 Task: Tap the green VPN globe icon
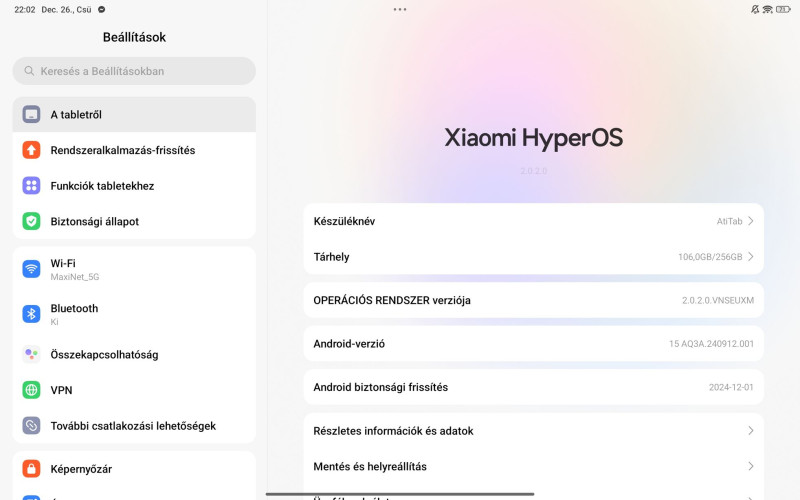(x=31, y=390)
